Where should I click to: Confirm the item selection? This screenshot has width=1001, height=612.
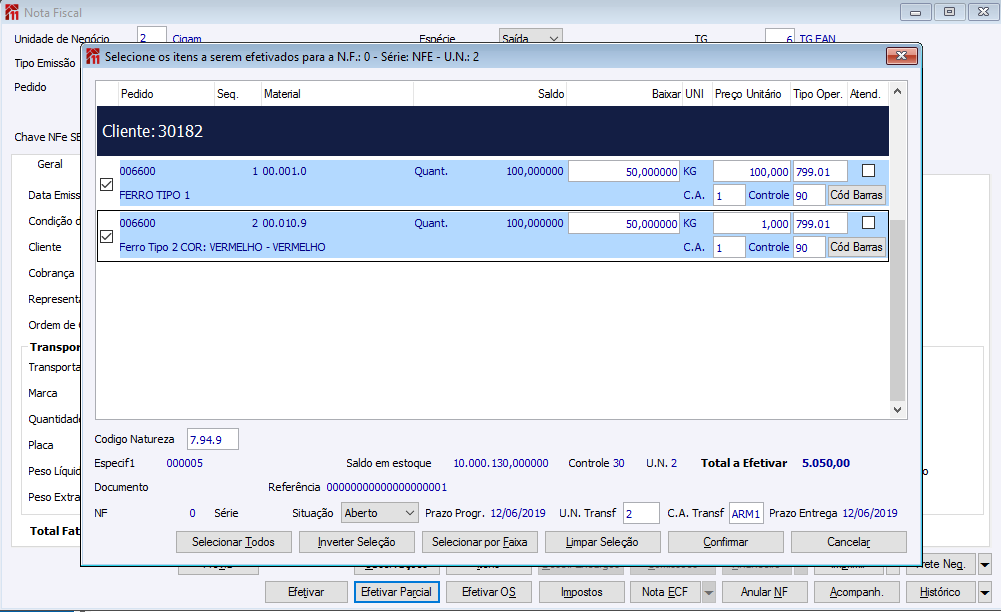click(725, 542)
